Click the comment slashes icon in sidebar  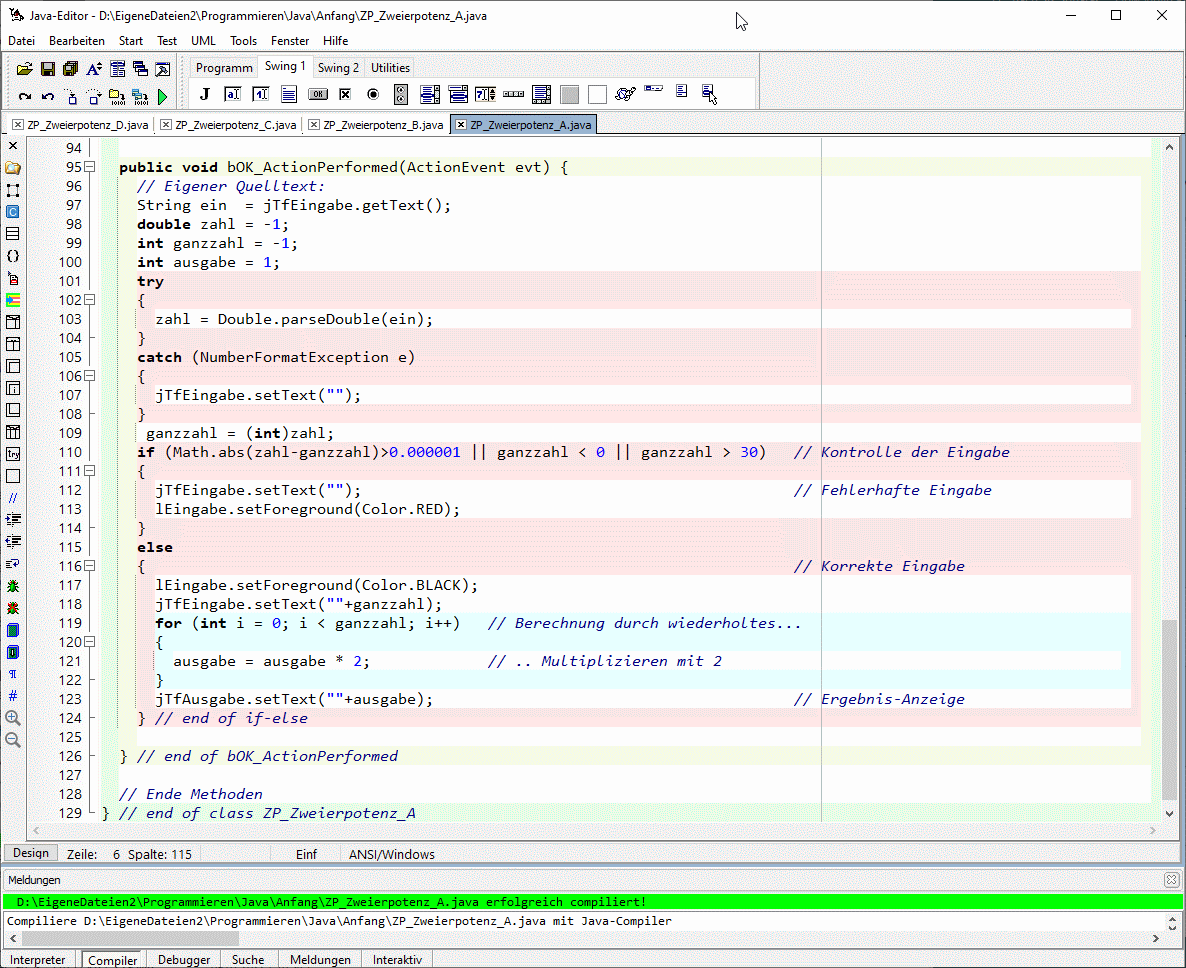click(x=13, y=497)
